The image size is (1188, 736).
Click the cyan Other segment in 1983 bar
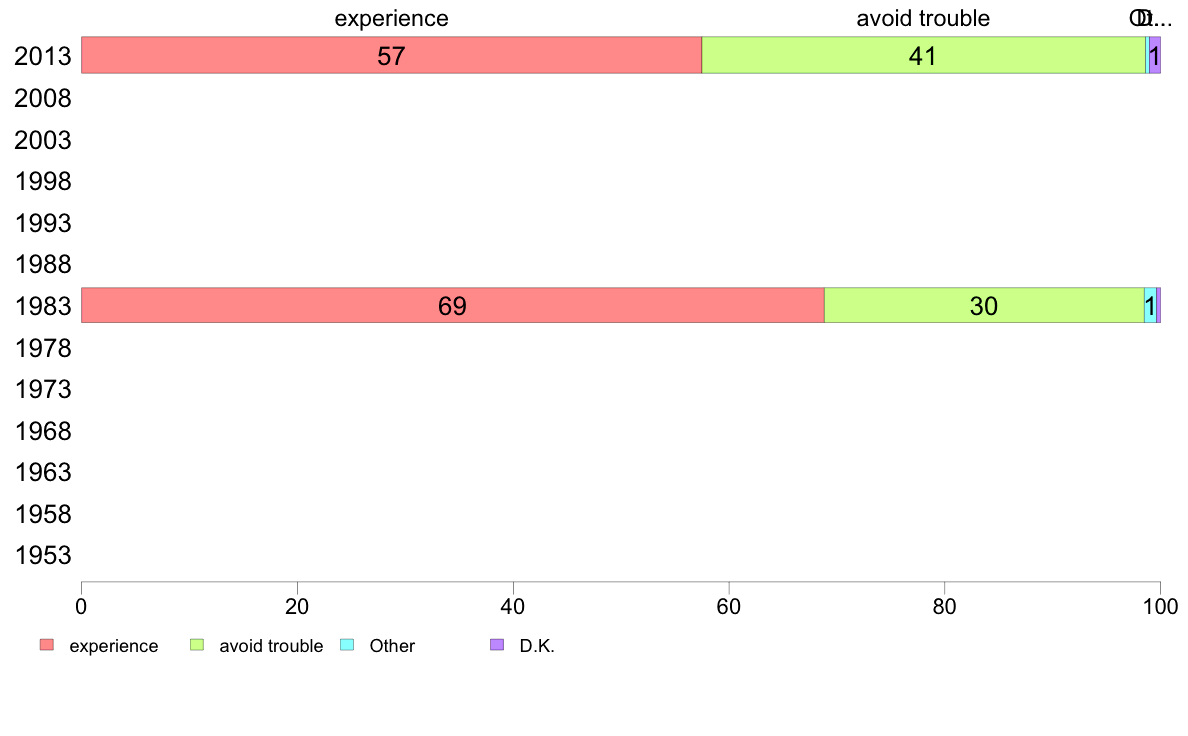(x=1150, y=305)
